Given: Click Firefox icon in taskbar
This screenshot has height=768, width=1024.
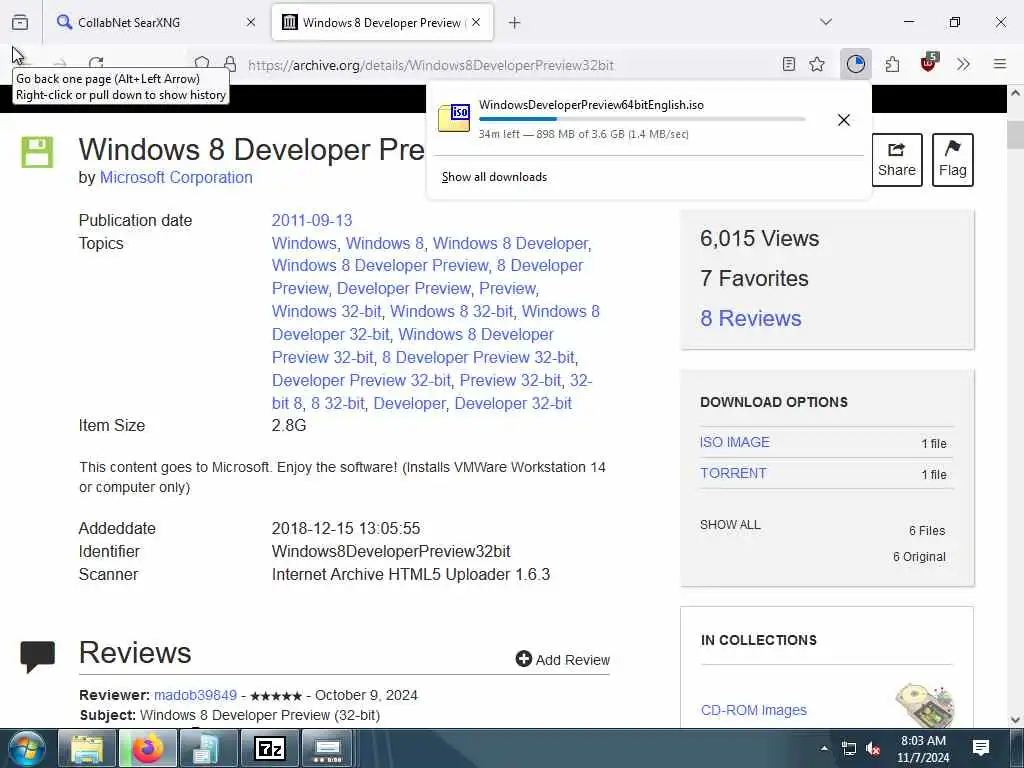Looking at the screenshot, I should click(148, 748).
